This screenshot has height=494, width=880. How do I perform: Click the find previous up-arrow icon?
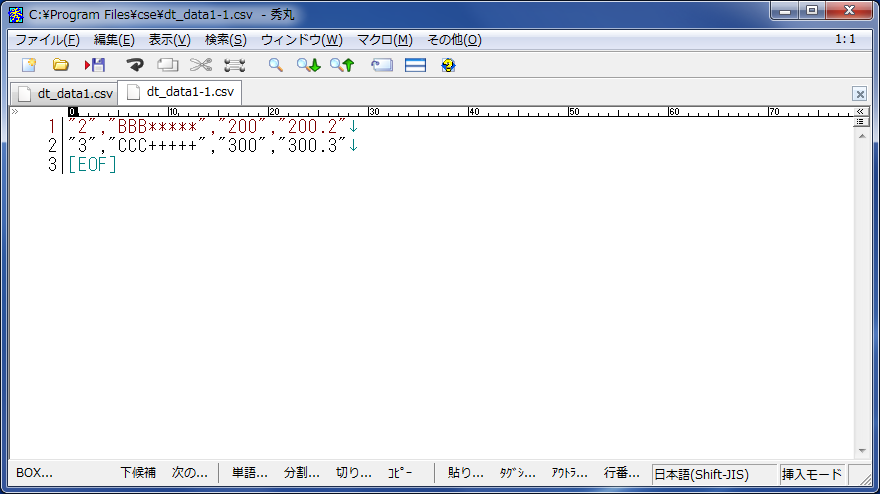click(x=342, y=65)
